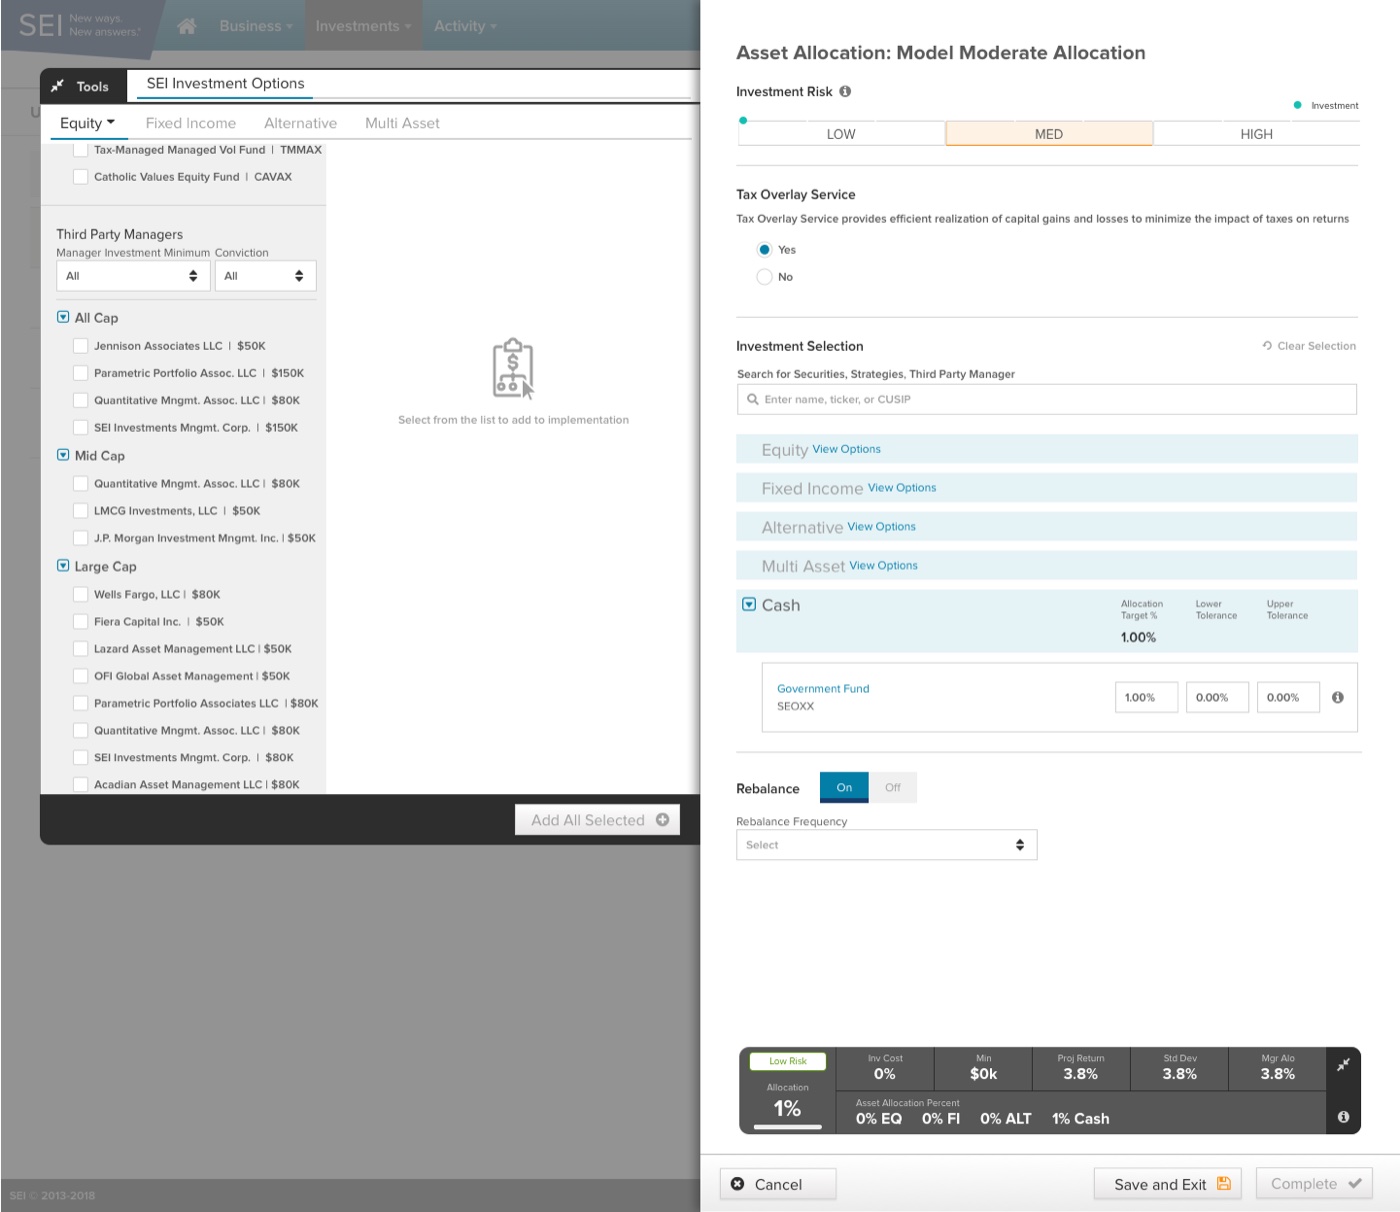Select Yes for Tax Overlay Service
The image size is (1400, 1212).
tap(764, 249)
